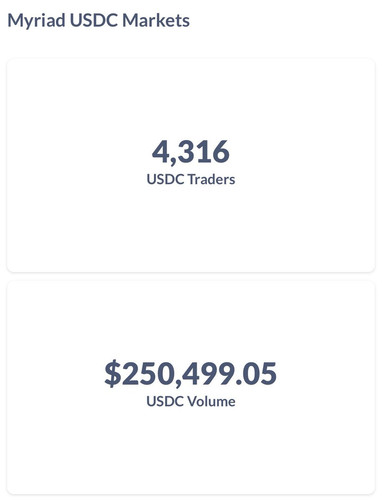Image resolution: width=382 pixels, height=500 pixels.
Task: Click the dollar sign in volume figure
Action: [x=113, y=374]
